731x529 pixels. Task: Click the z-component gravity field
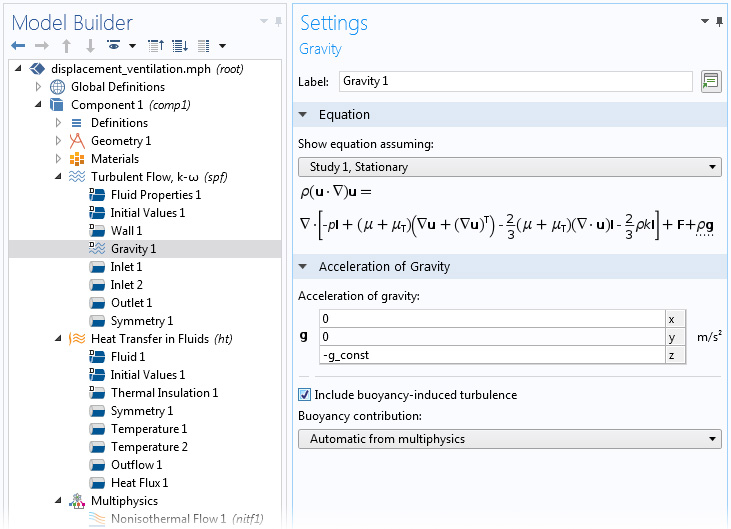(491, 355)
